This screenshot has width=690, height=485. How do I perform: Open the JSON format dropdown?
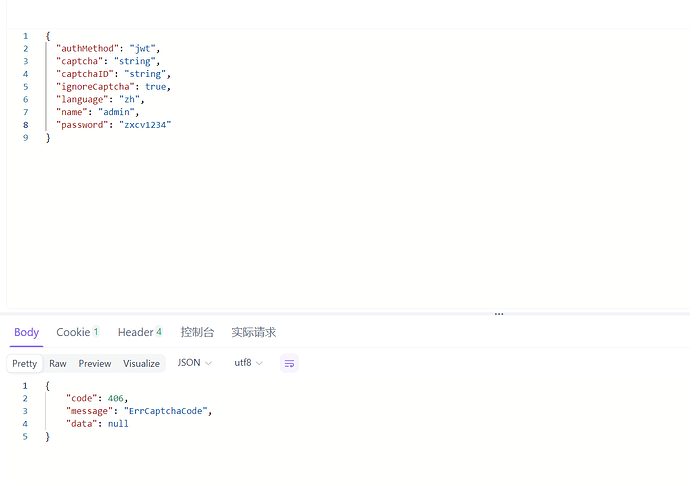[194, 363]
